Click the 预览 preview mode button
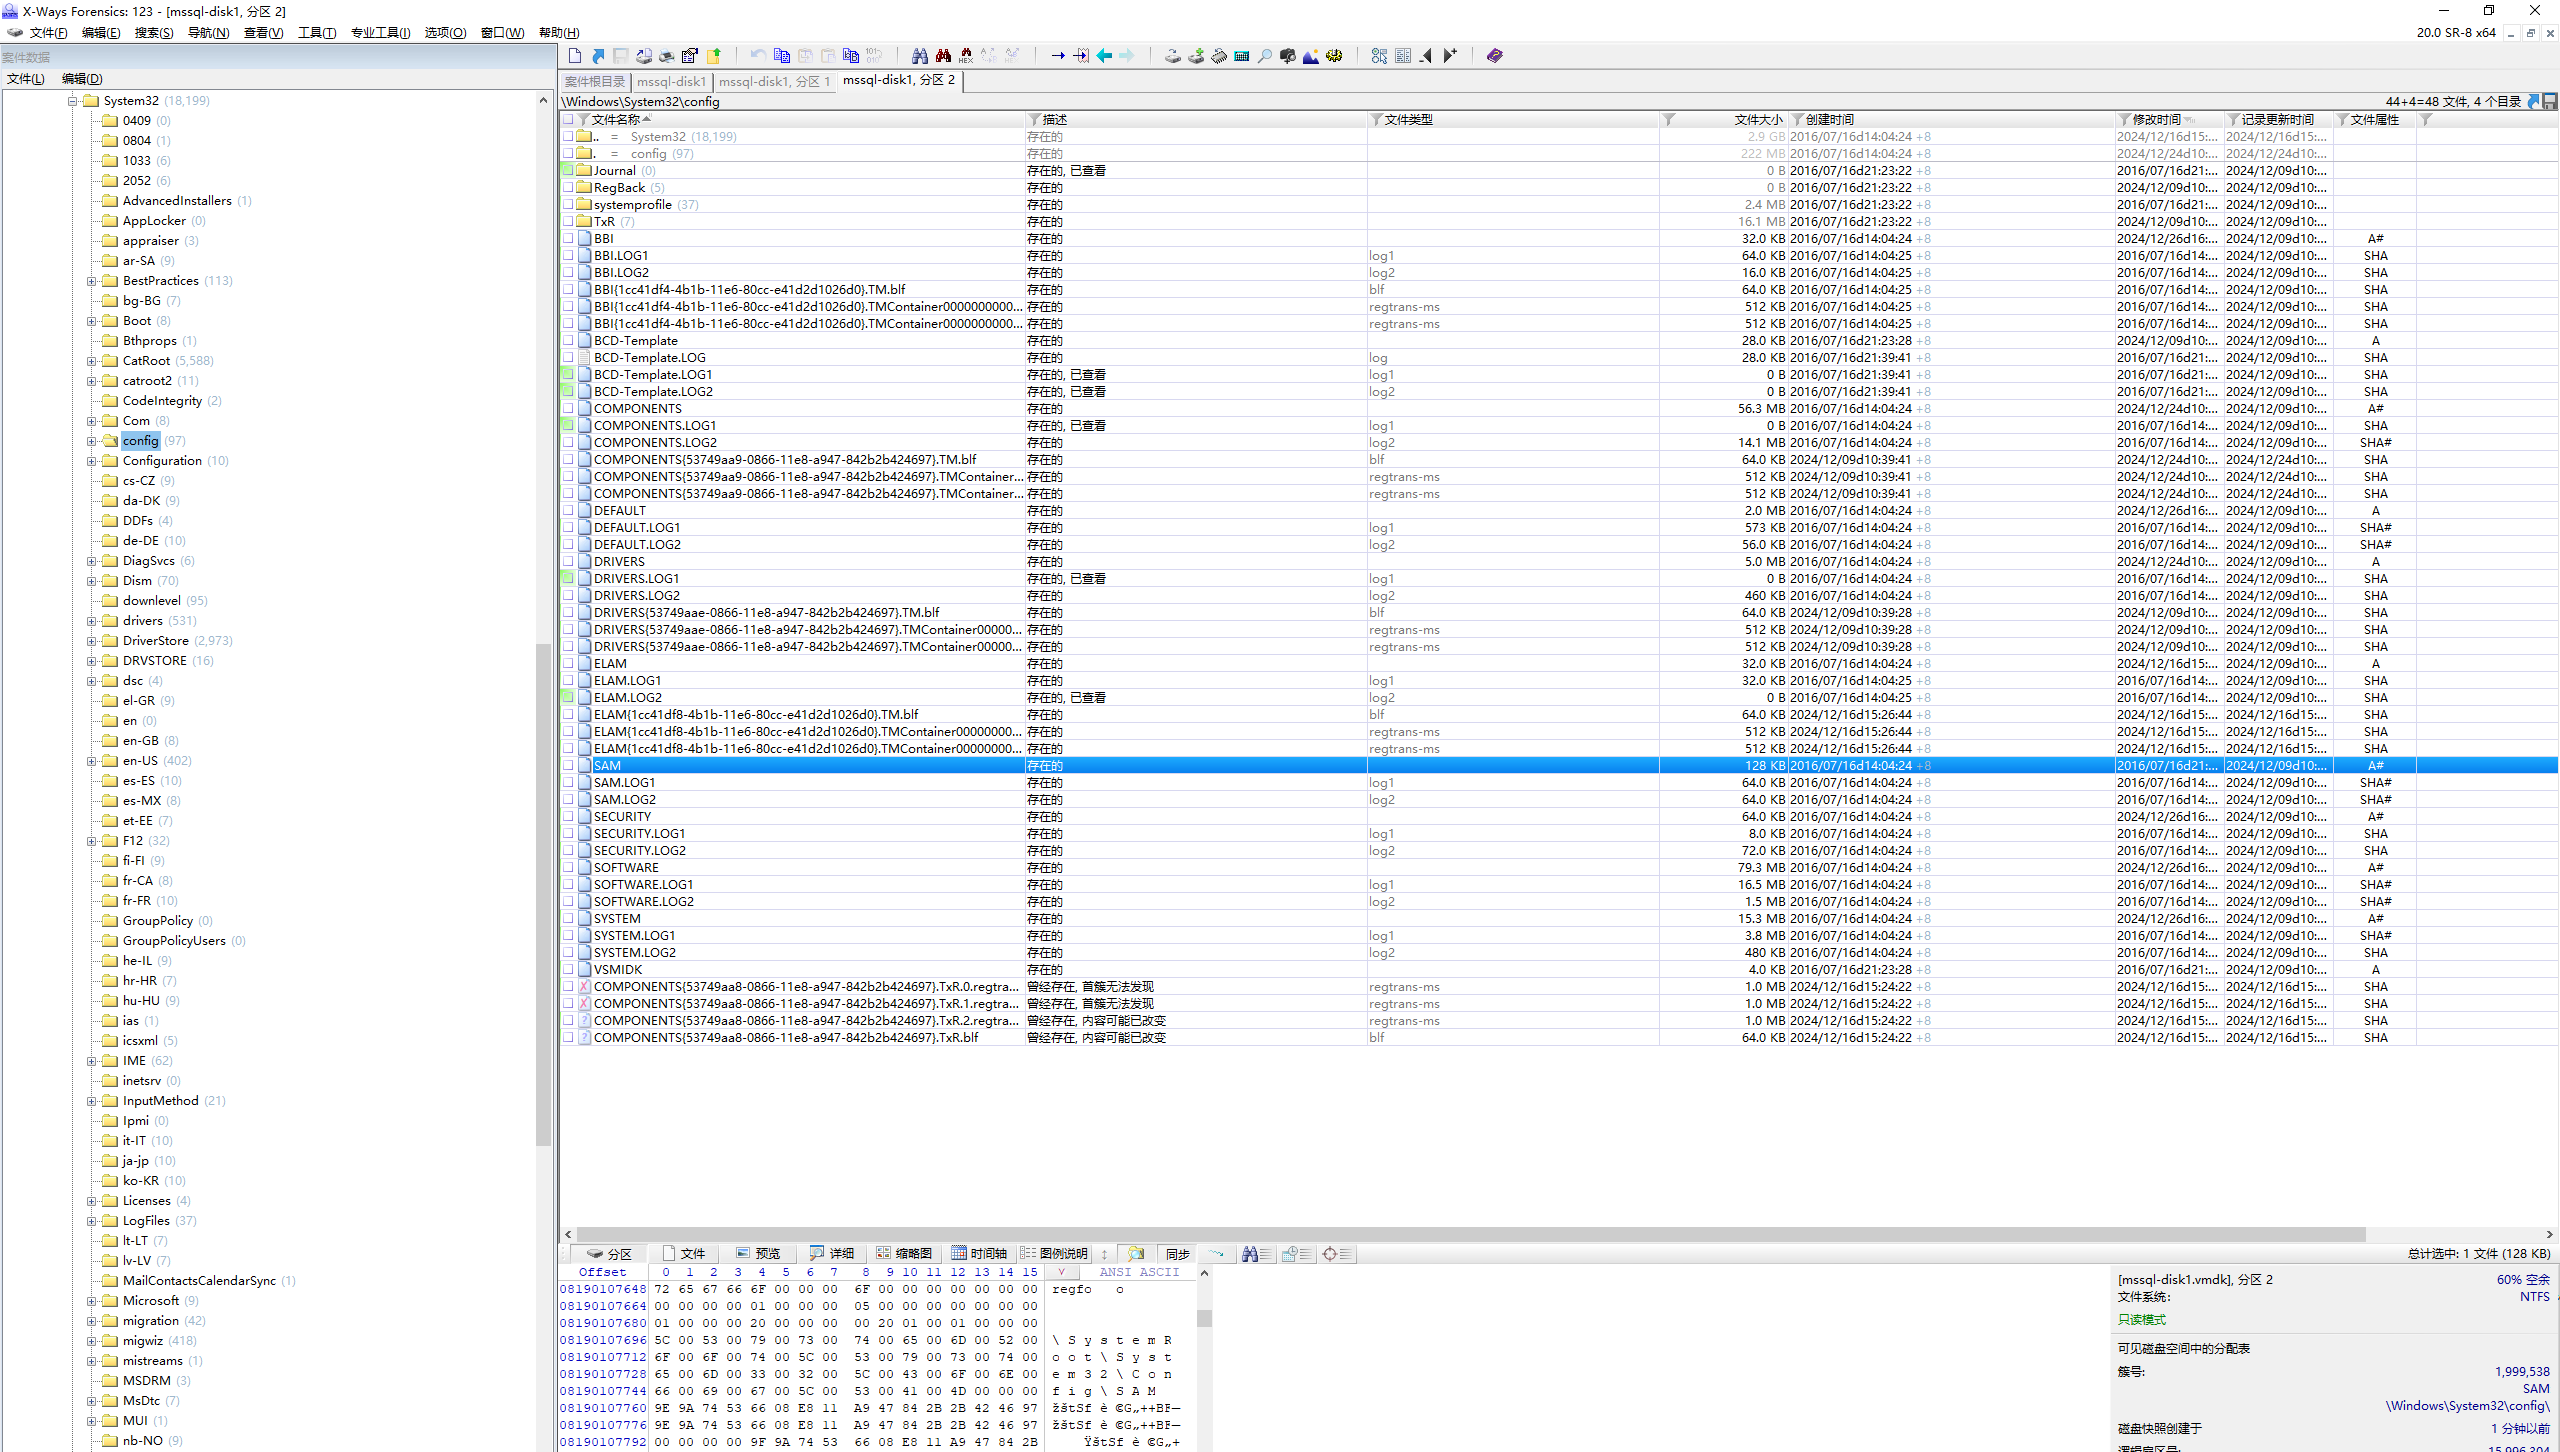The image size is (2560, 1452). 758,1254
